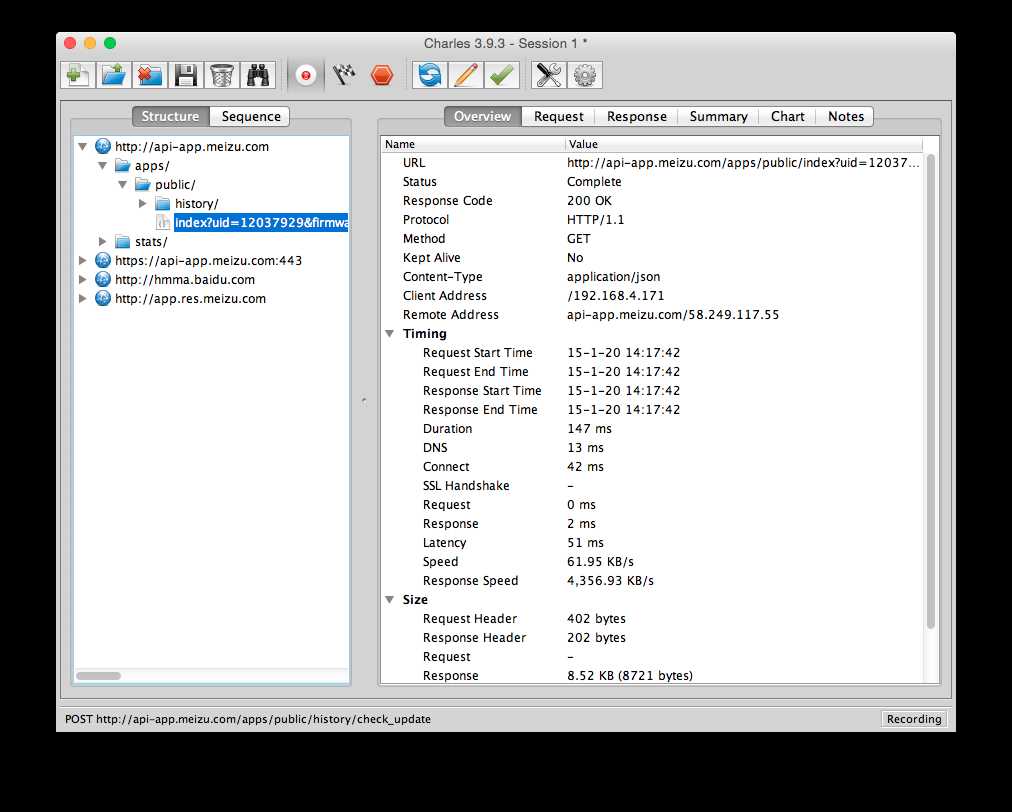The width and height of the screenshot is (1012, 812).
Task: Collapse the http://api-app.meizu.com host node
Action: point(83,147)
